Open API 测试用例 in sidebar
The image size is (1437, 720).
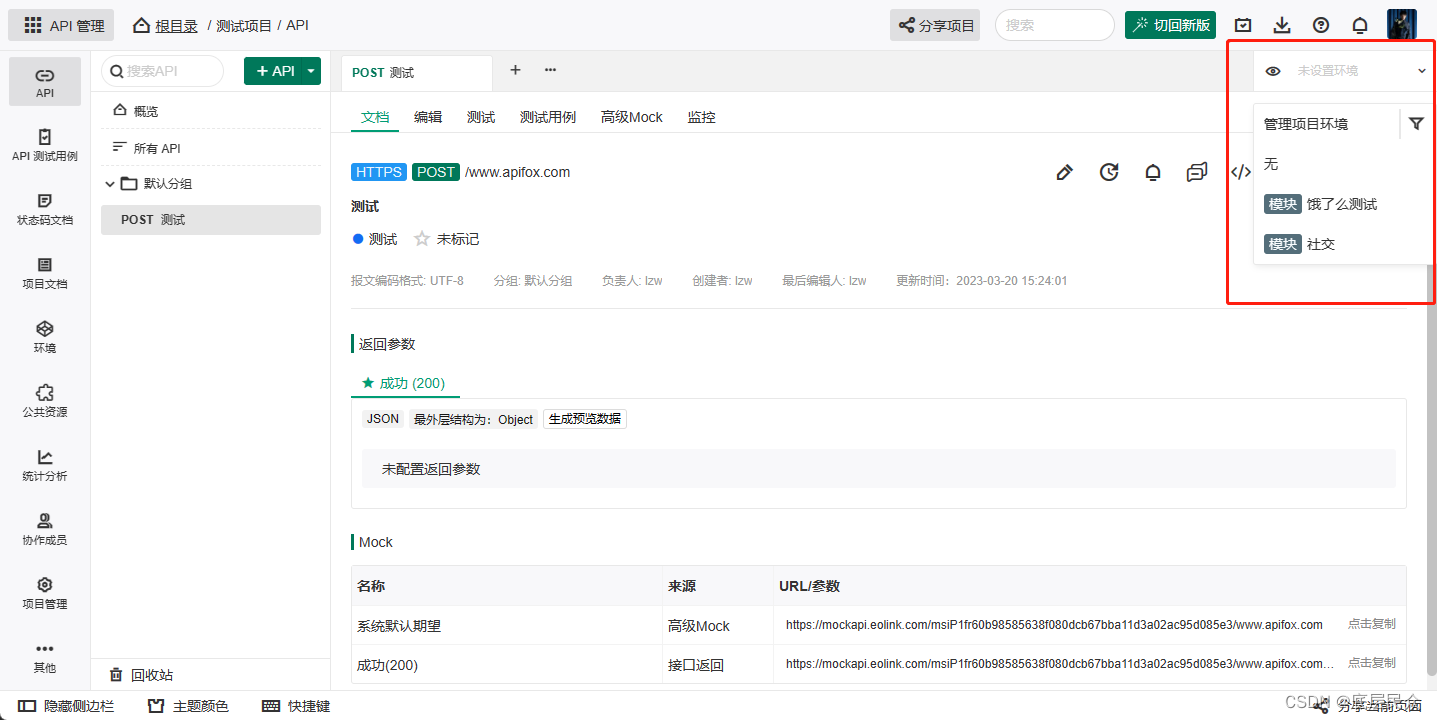coord(45,145)
